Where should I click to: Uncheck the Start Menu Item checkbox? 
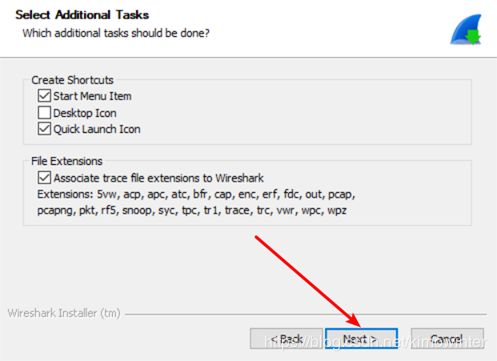pos(44,96)
